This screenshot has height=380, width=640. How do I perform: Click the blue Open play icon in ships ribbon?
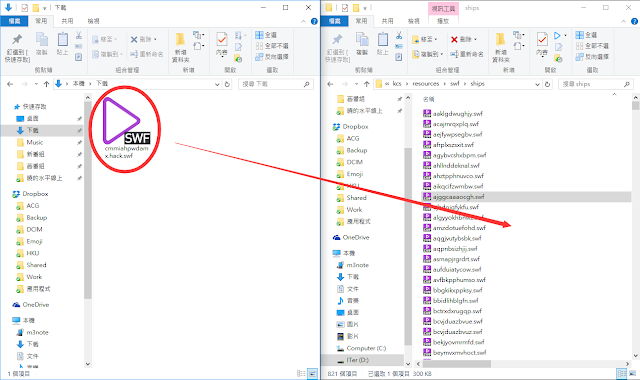tap(557, 36)
